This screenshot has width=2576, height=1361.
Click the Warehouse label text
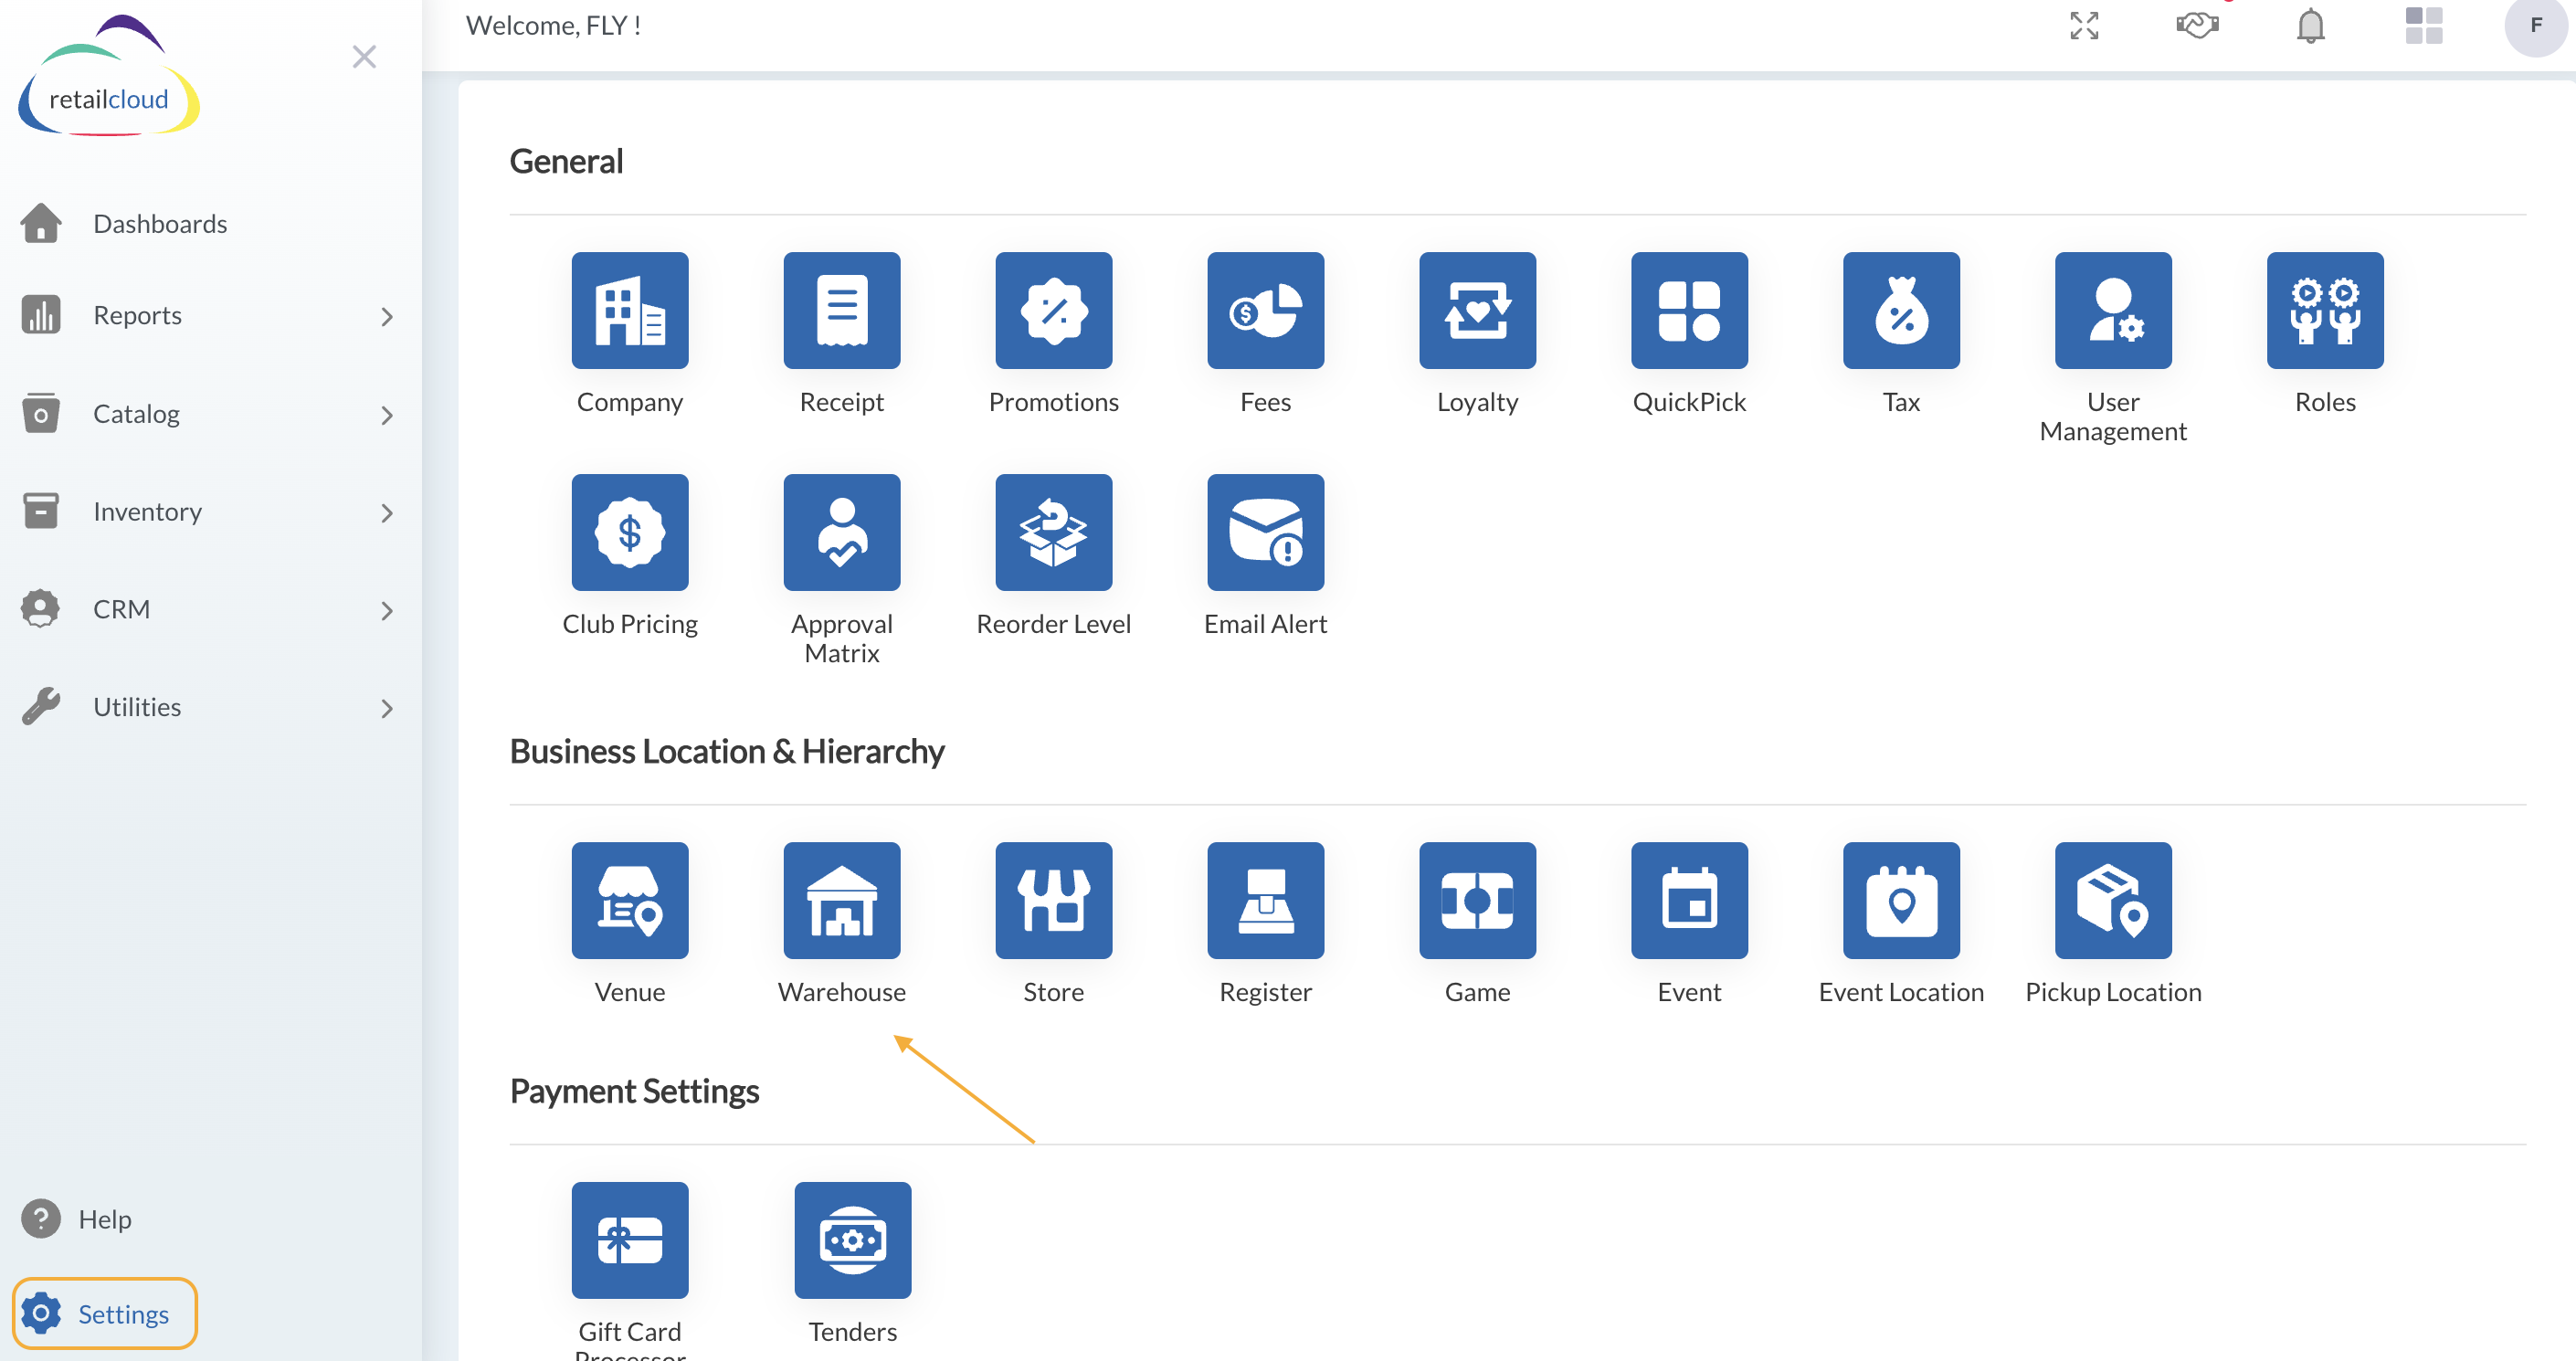(x=842, y=991)
